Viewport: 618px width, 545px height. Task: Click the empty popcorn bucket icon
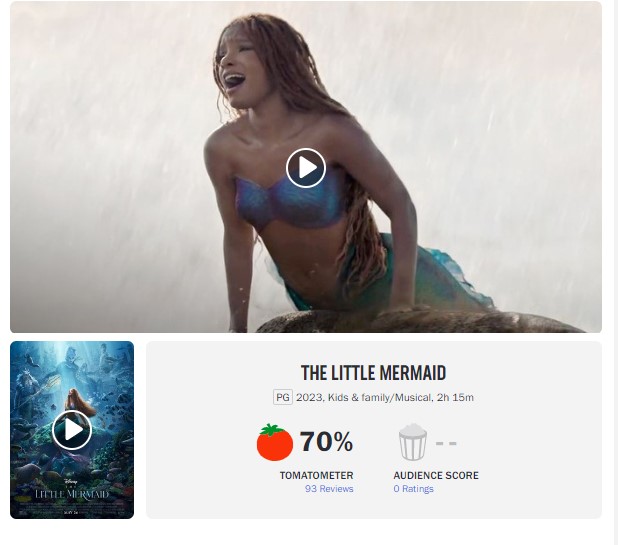412,442
